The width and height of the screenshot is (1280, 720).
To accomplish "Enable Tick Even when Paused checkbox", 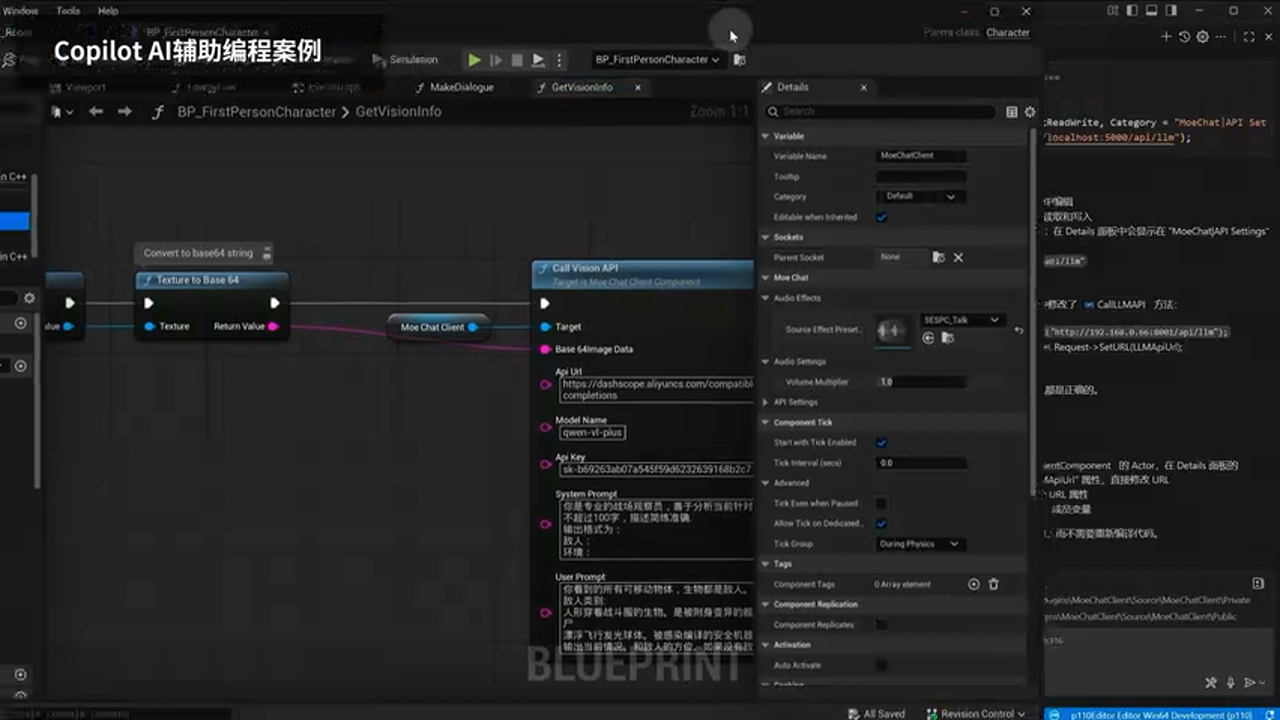I will [881, 503].
